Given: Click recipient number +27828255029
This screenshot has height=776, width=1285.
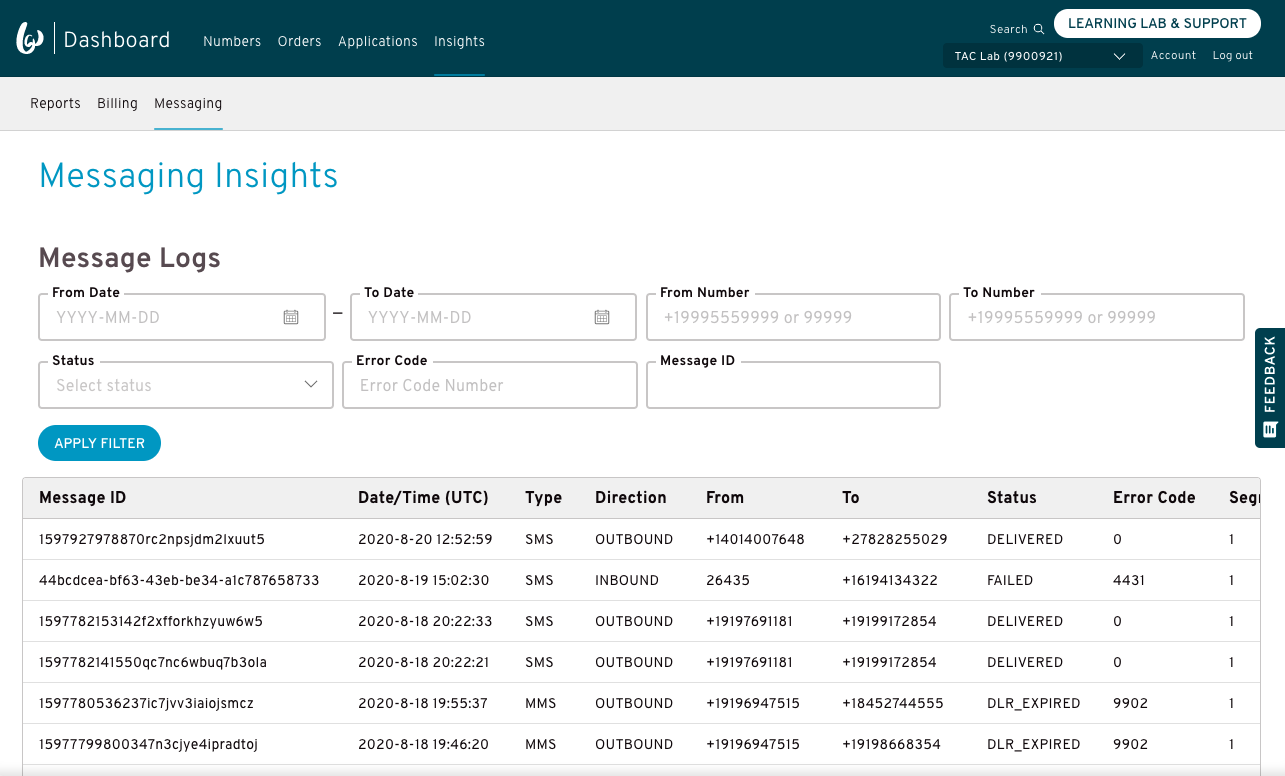Looking at the screenshot, I should click(895, 539).
